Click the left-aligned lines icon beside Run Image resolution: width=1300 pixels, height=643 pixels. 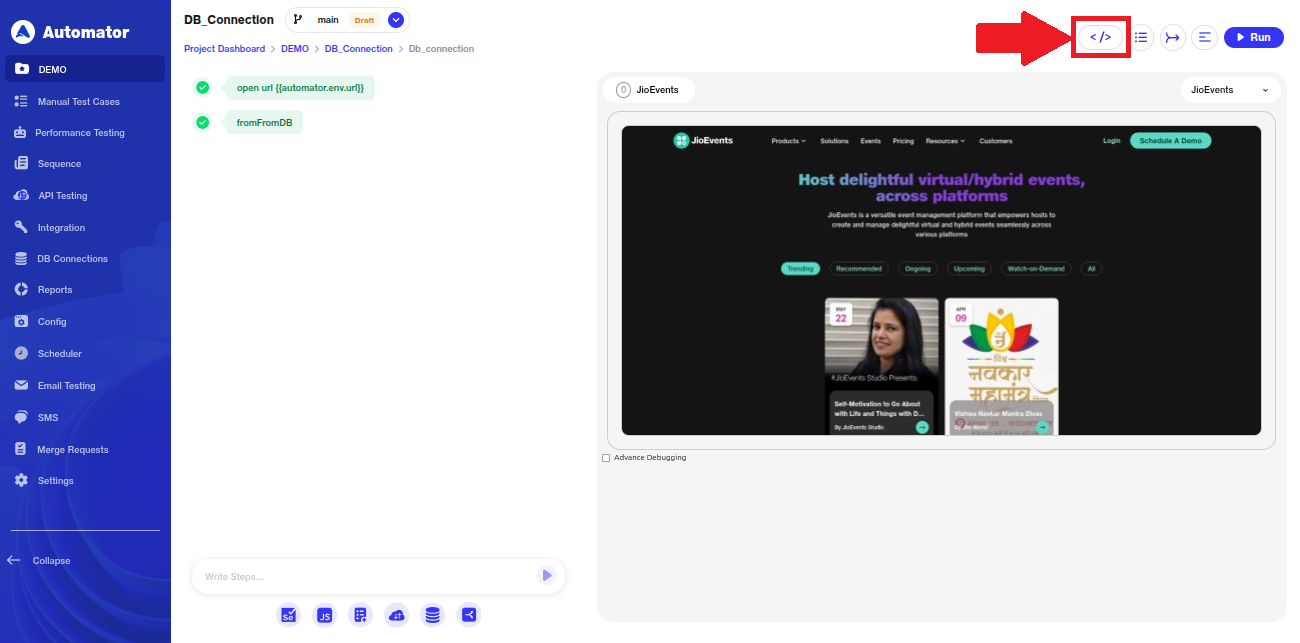click(1204, 37)
